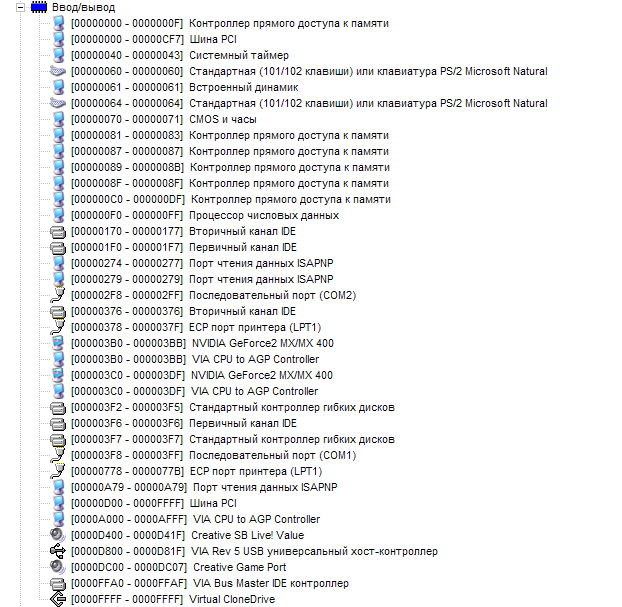Select the Virtual CloneDrive row
The height and width of the screenshot is (607, 622).
tap(173, 599)
